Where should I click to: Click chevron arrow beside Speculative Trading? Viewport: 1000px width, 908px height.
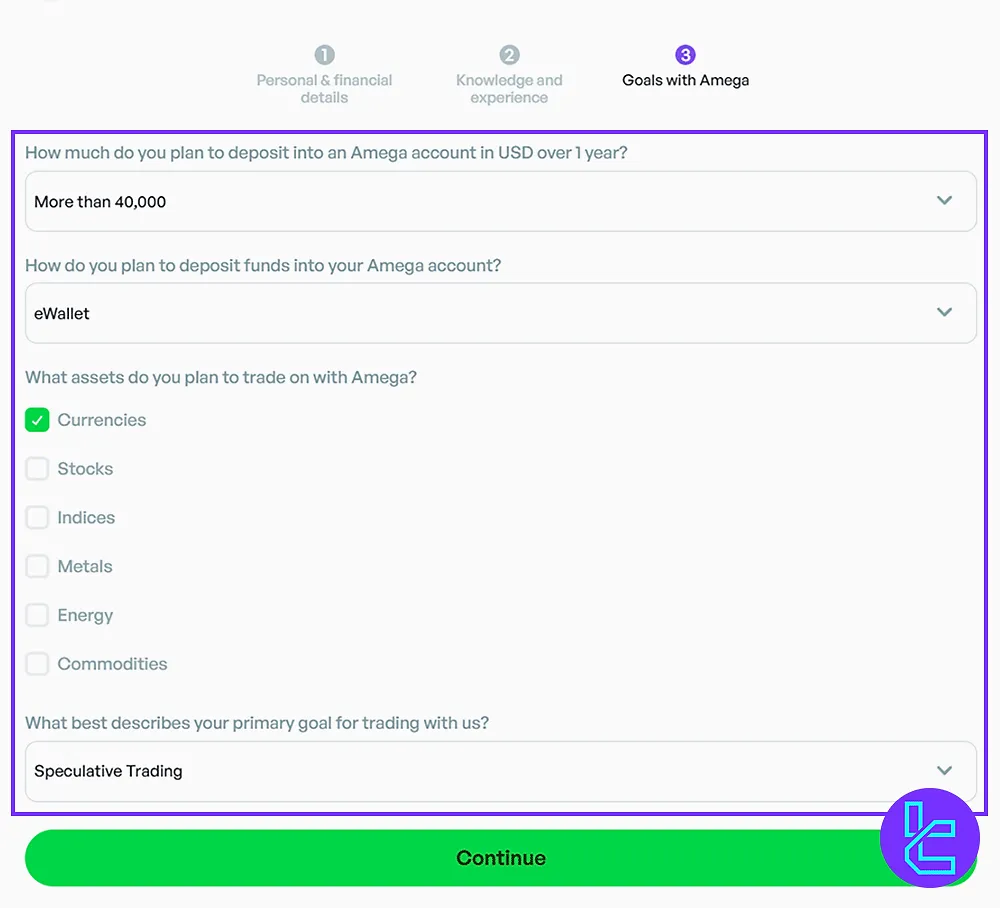pyautogui.click(x=944, y=770)
